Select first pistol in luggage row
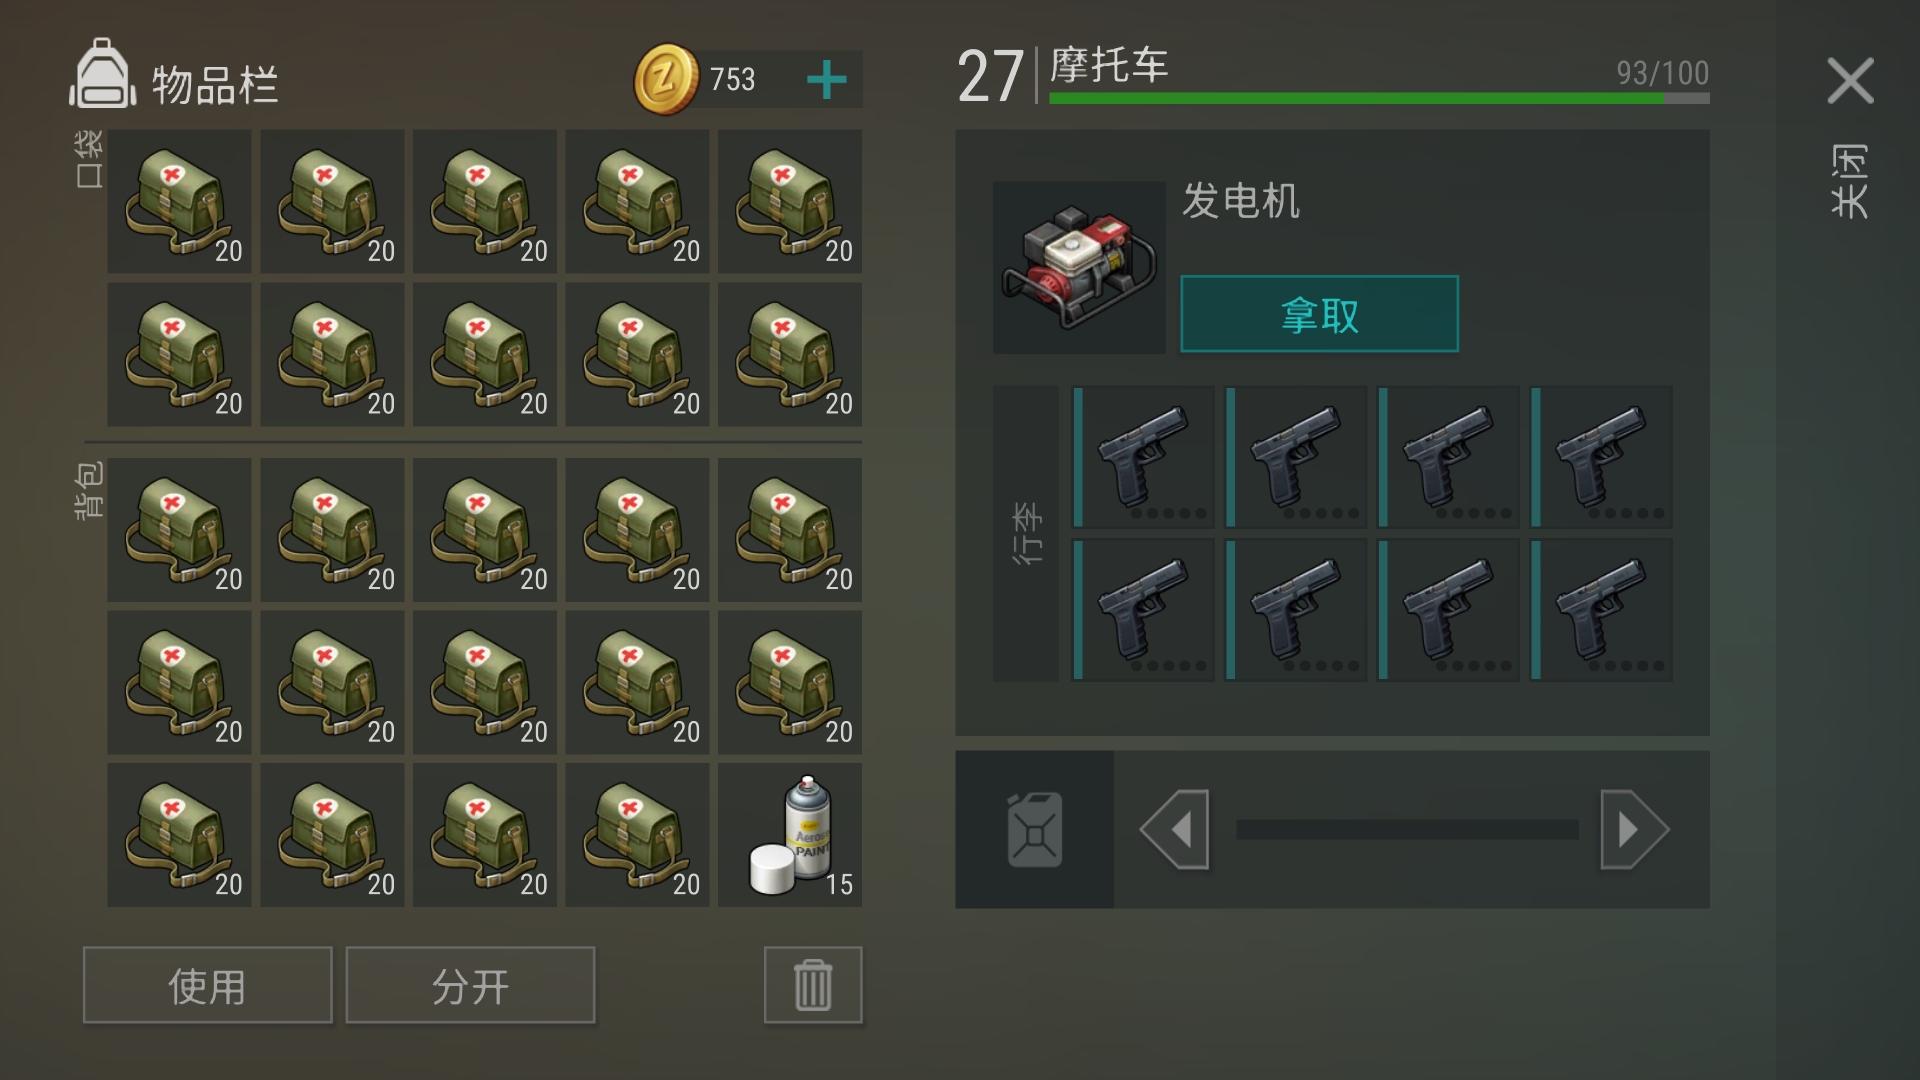The height and width of the screenshot is (1080, 1920). (1143, 457)
